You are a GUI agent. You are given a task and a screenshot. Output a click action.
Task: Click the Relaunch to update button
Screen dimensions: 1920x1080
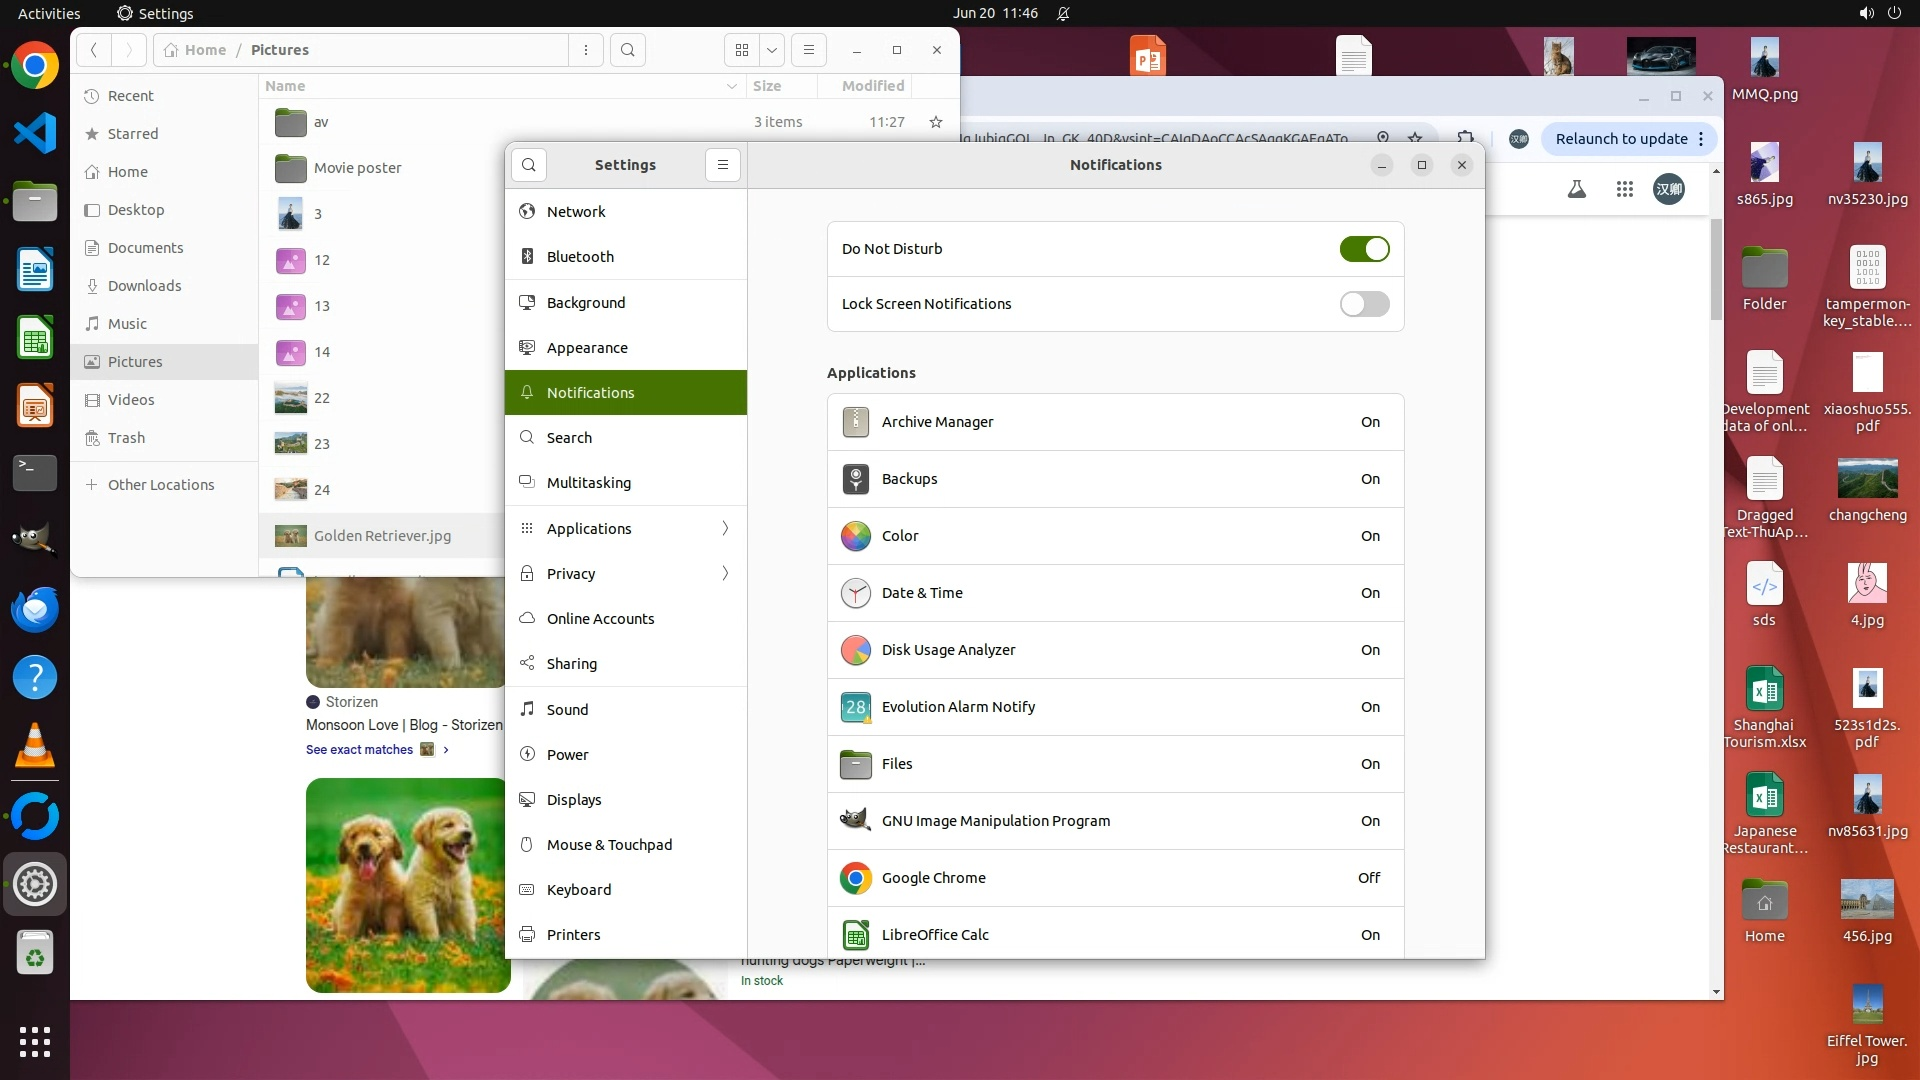pyautogui.click(x=1620, y=139)
